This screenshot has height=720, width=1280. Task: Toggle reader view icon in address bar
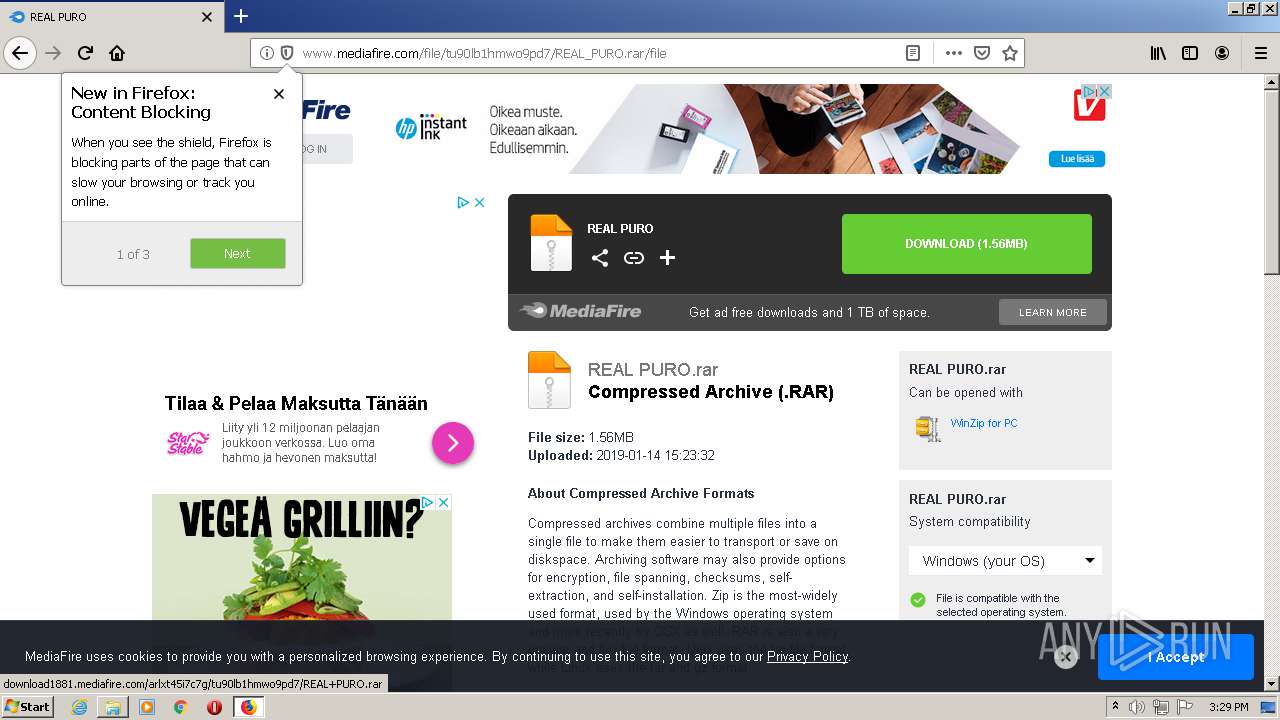click(913, 53)
